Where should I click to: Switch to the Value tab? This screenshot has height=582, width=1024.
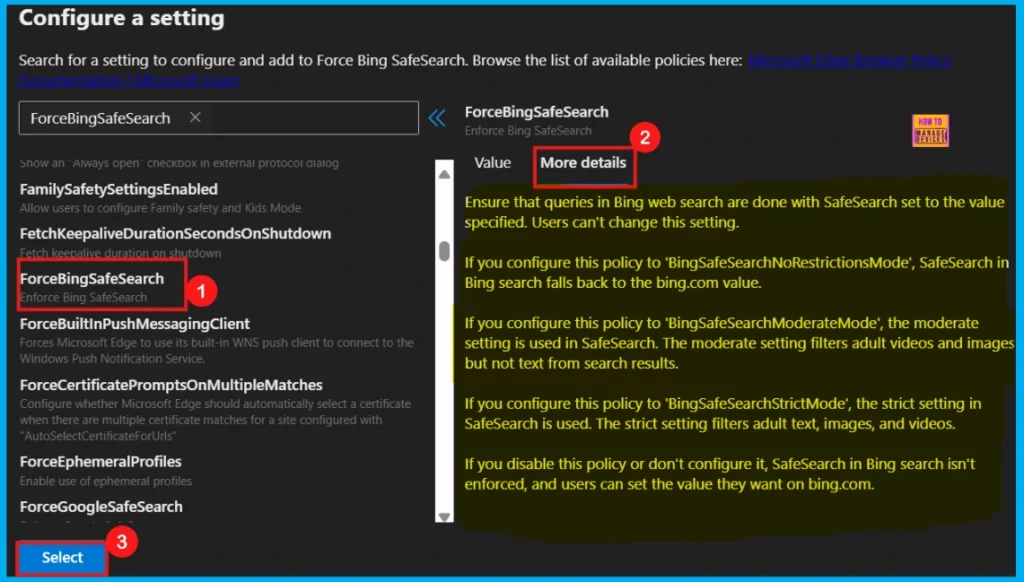click(492, 163)
